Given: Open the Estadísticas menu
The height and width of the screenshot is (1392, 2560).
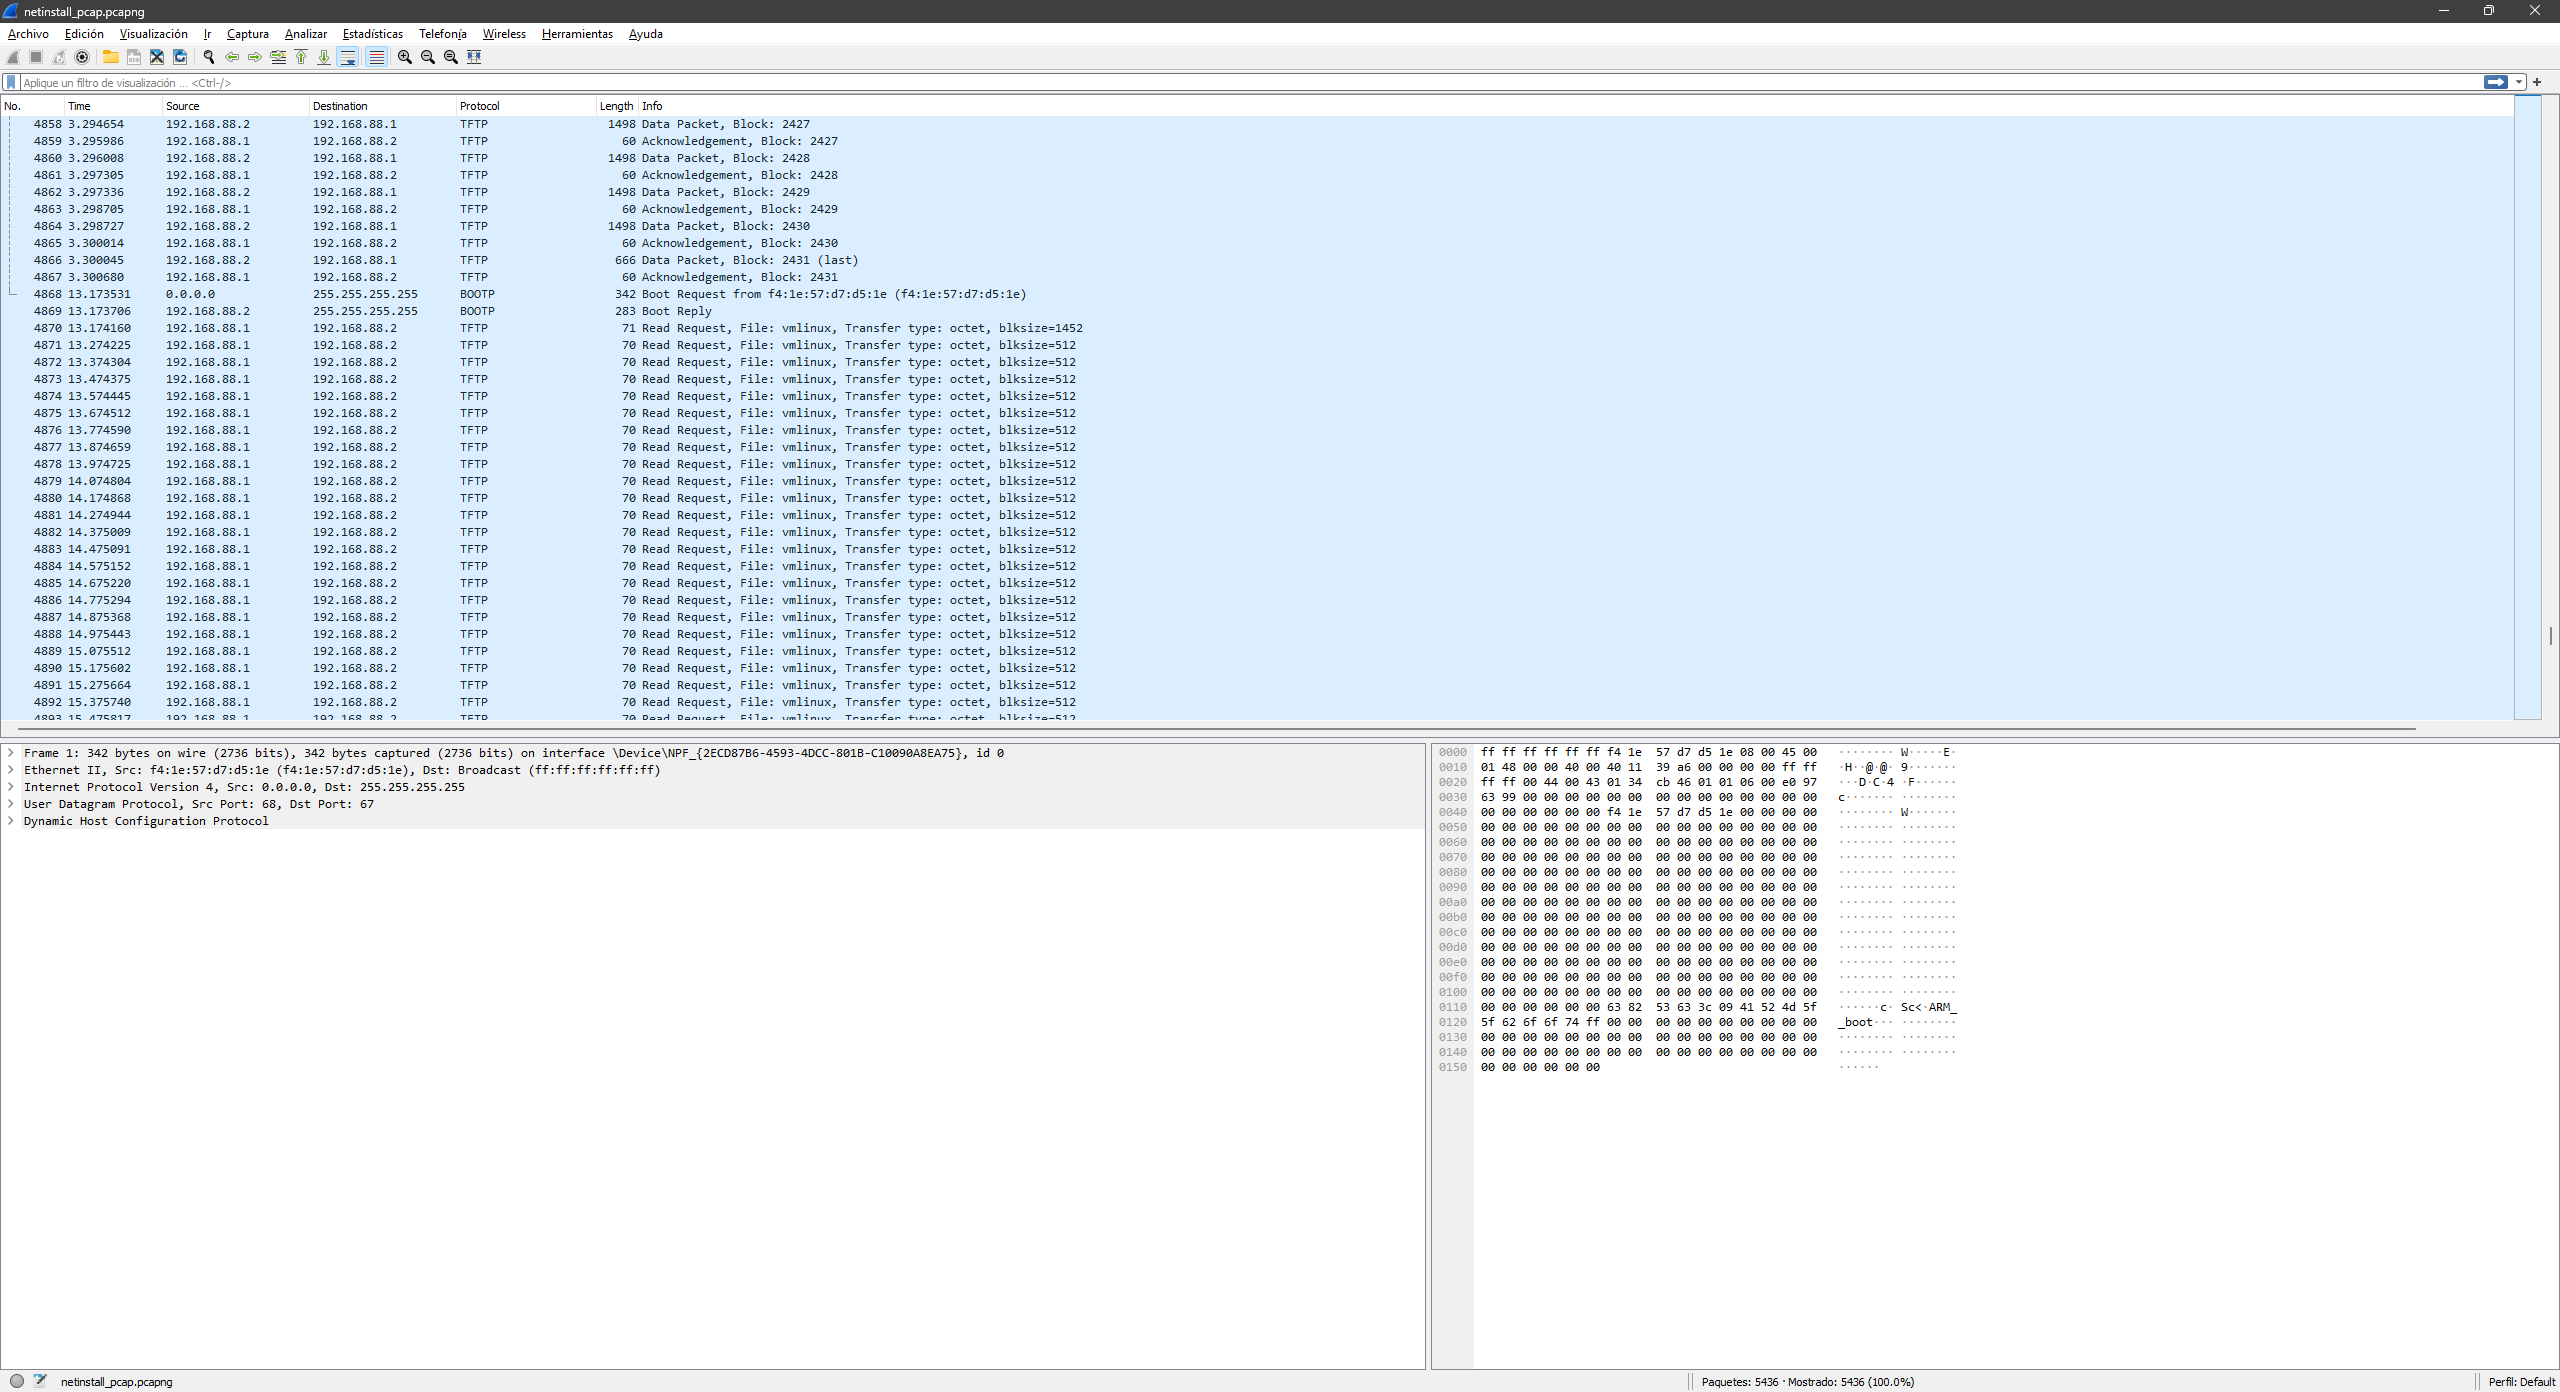Looking at the screenshot, I should coord(372,34).
